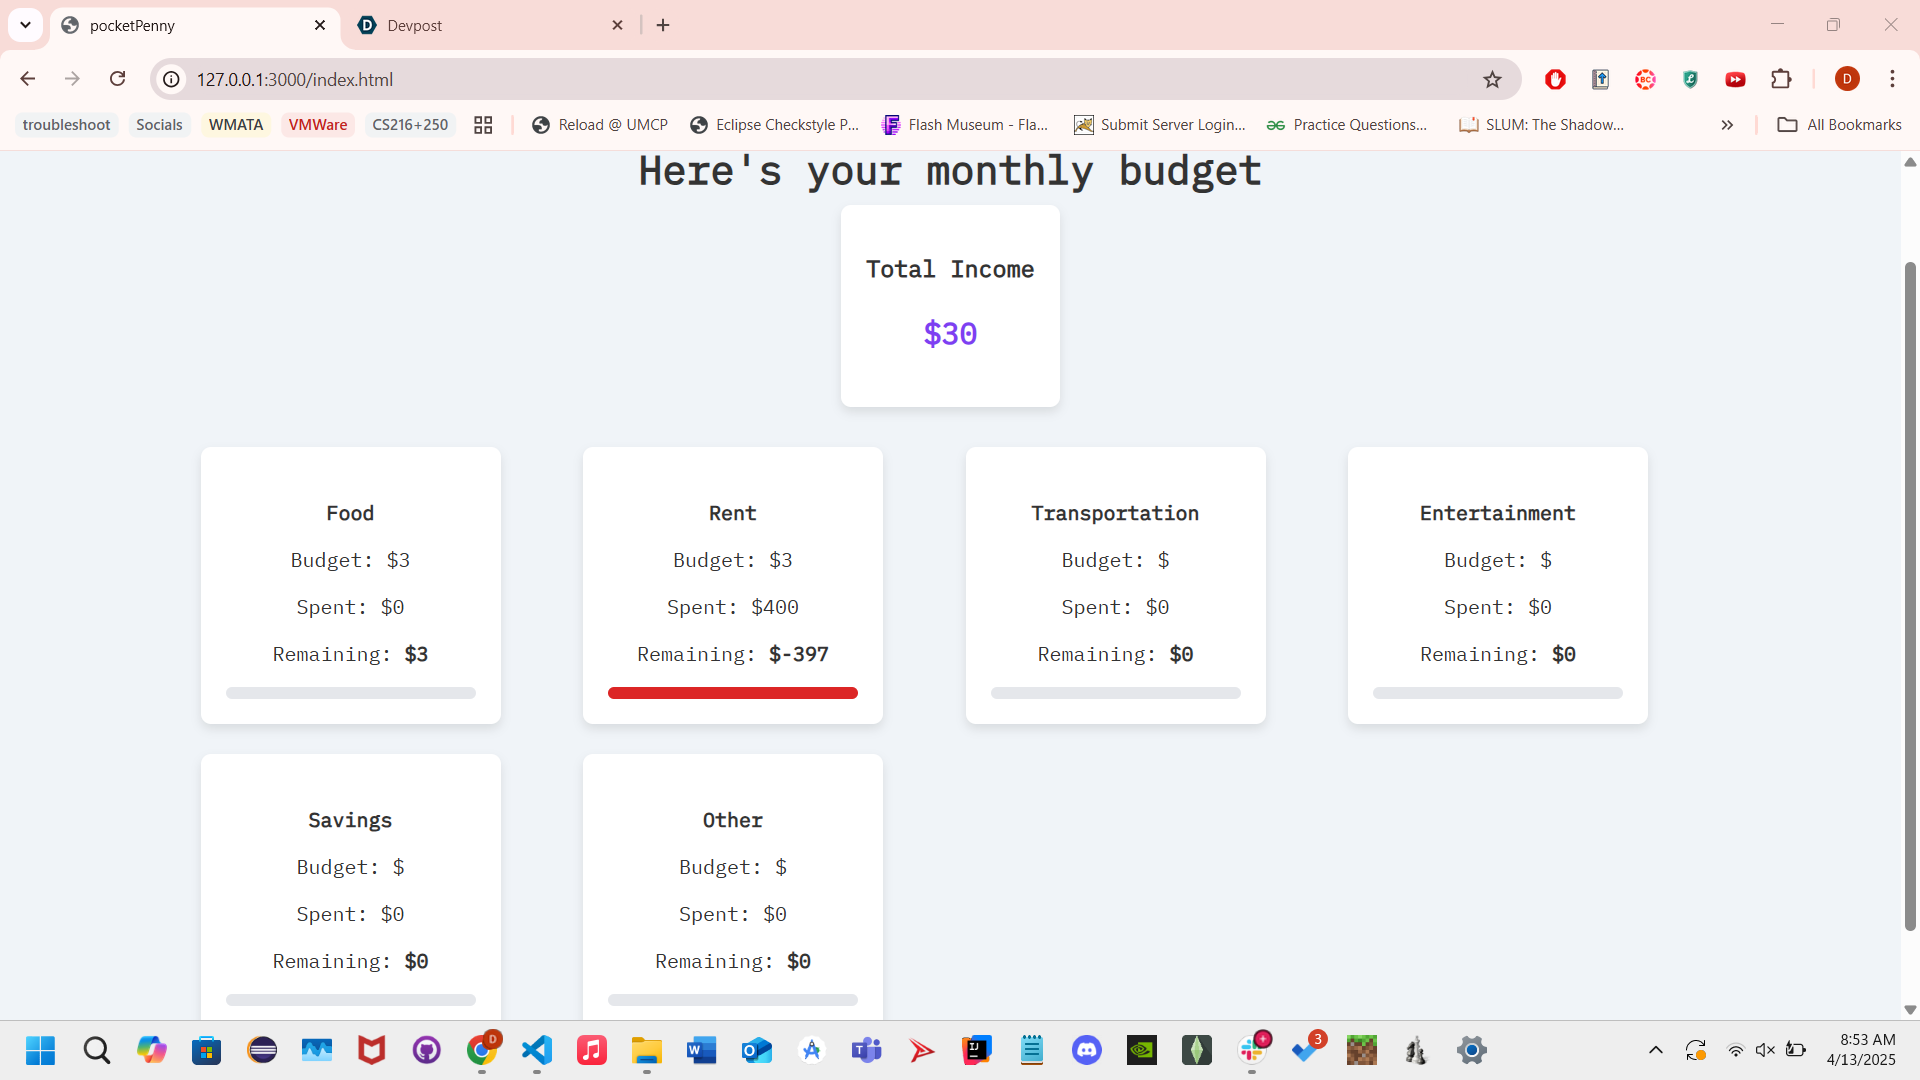Open Discord from the taskbar

point(1087,1050)
